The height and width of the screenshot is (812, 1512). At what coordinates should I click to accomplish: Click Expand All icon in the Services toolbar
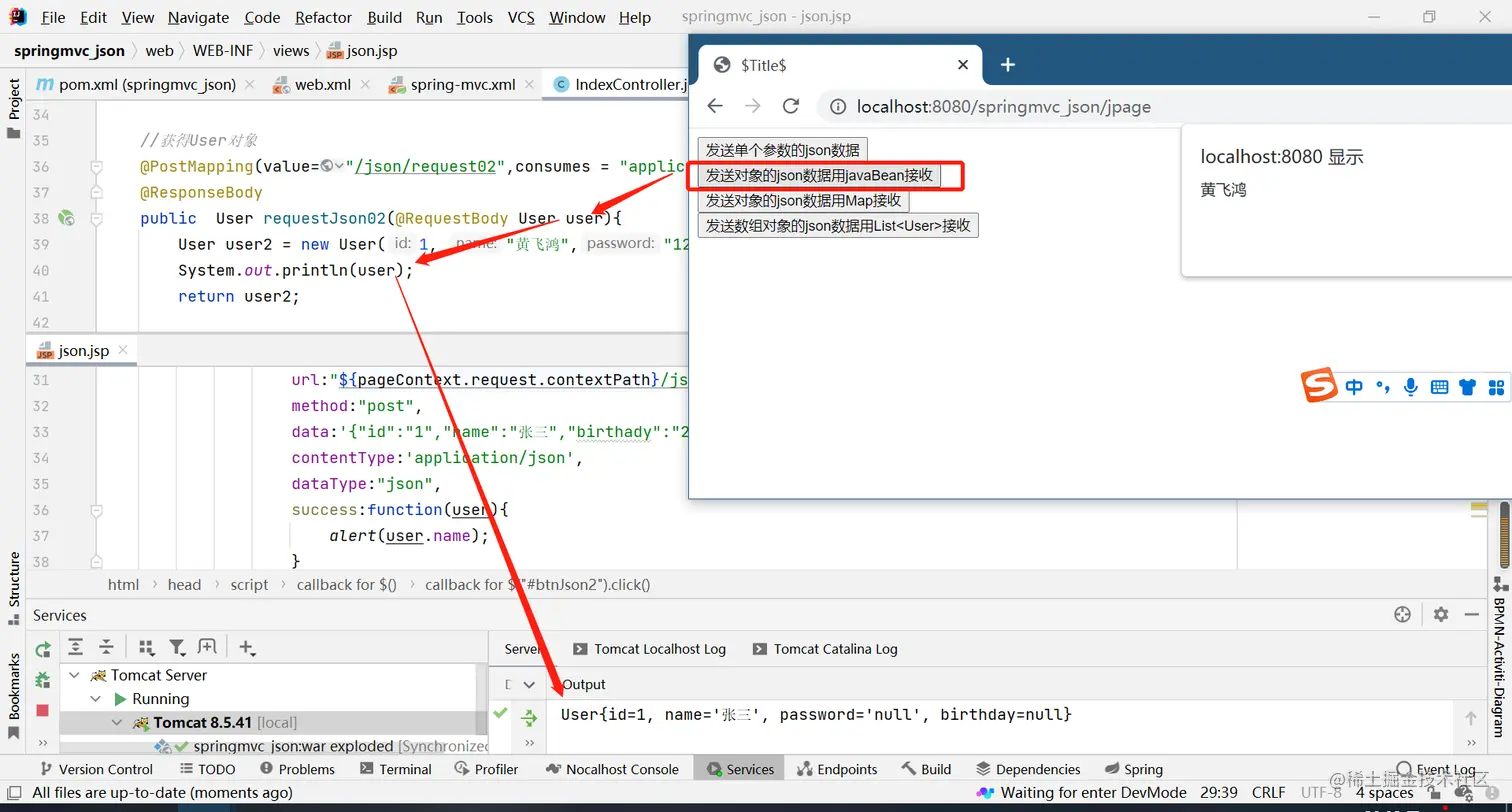(76, 648)
